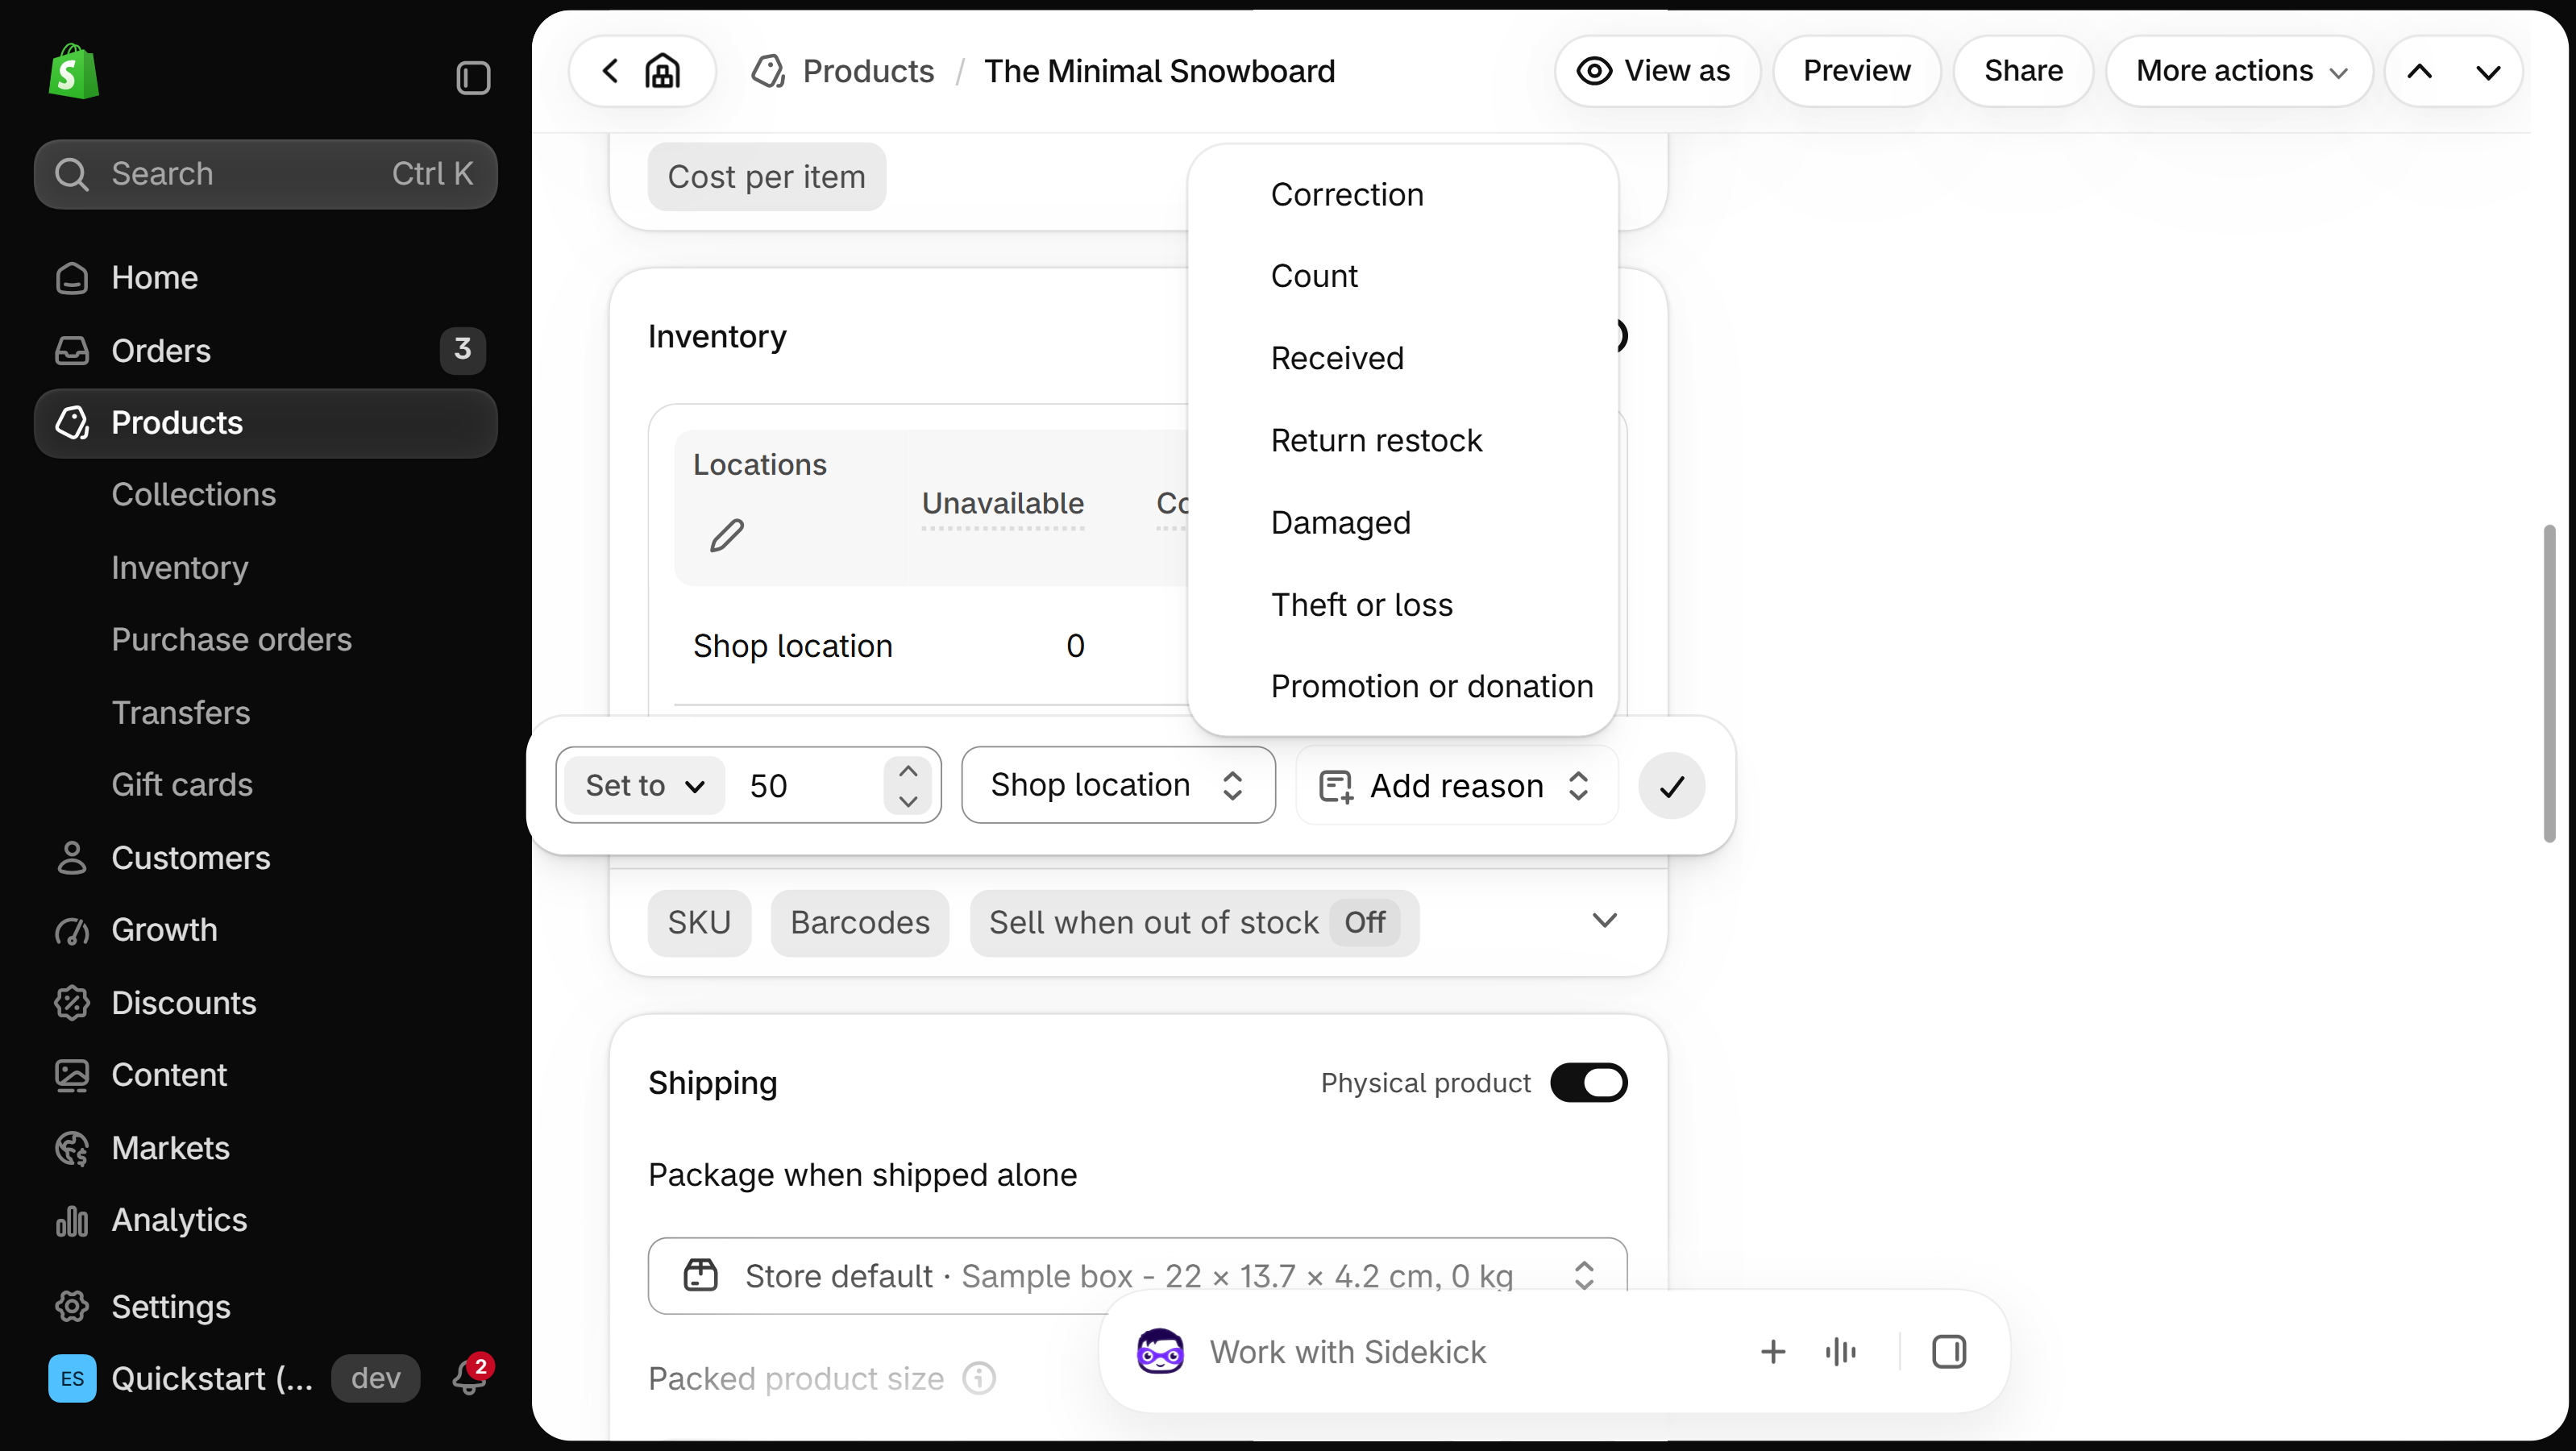Viewport: 2576px width, 1451px height.
Task: Click the back arrow in breadcrumb
Action: (x=610, y=71)
